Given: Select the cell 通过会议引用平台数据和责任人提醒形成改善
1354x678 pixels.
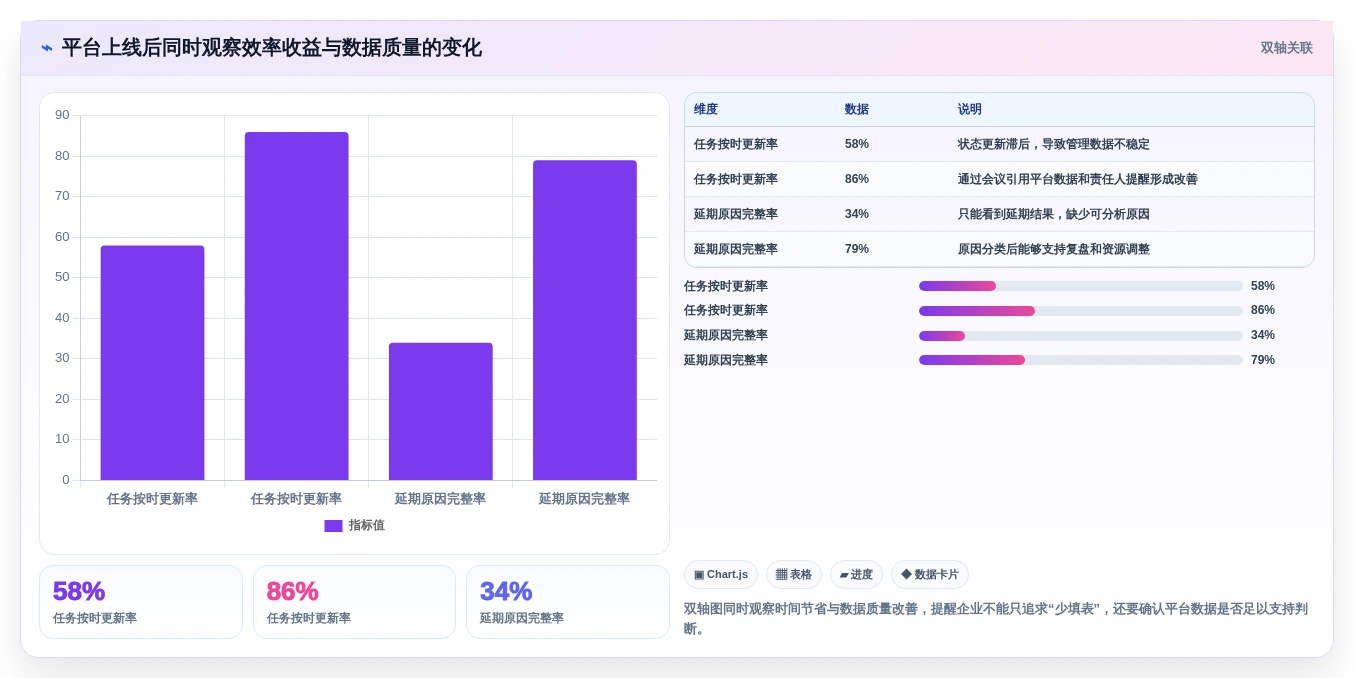Looking at the screenshot, I should tap(1078, 179).
